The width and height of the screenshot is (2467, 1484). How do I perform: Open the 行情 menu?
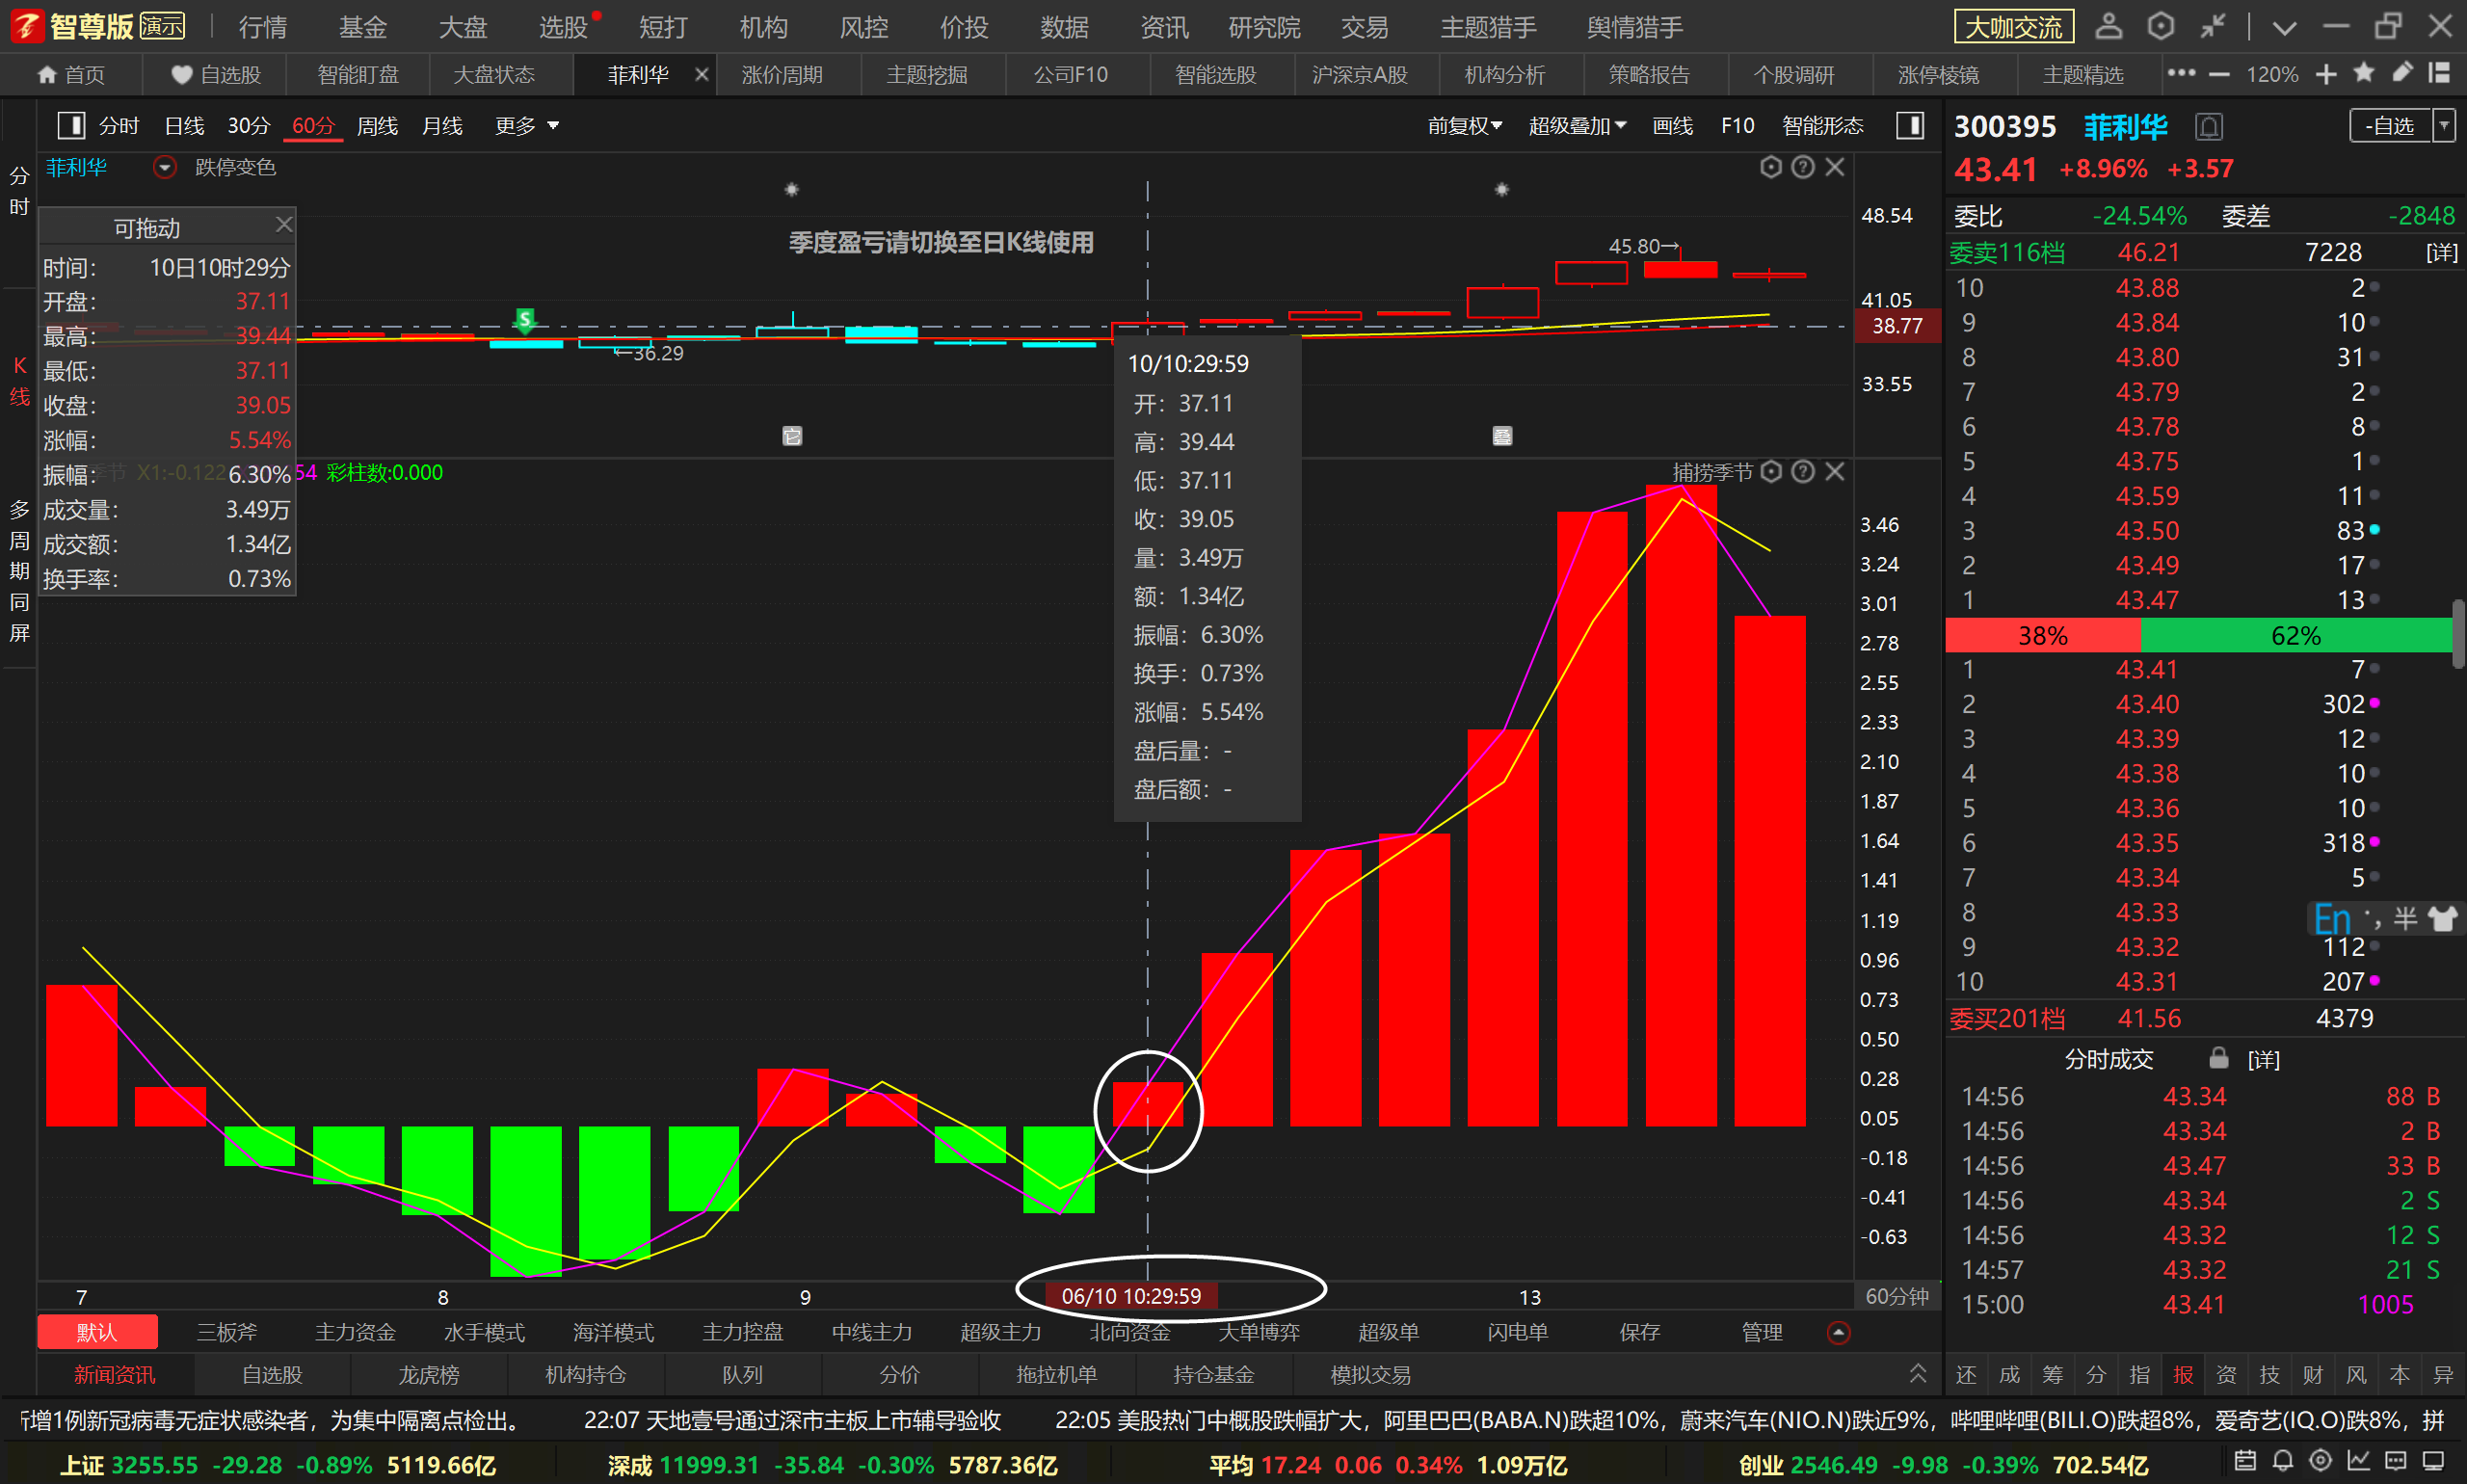coord(263,27)
